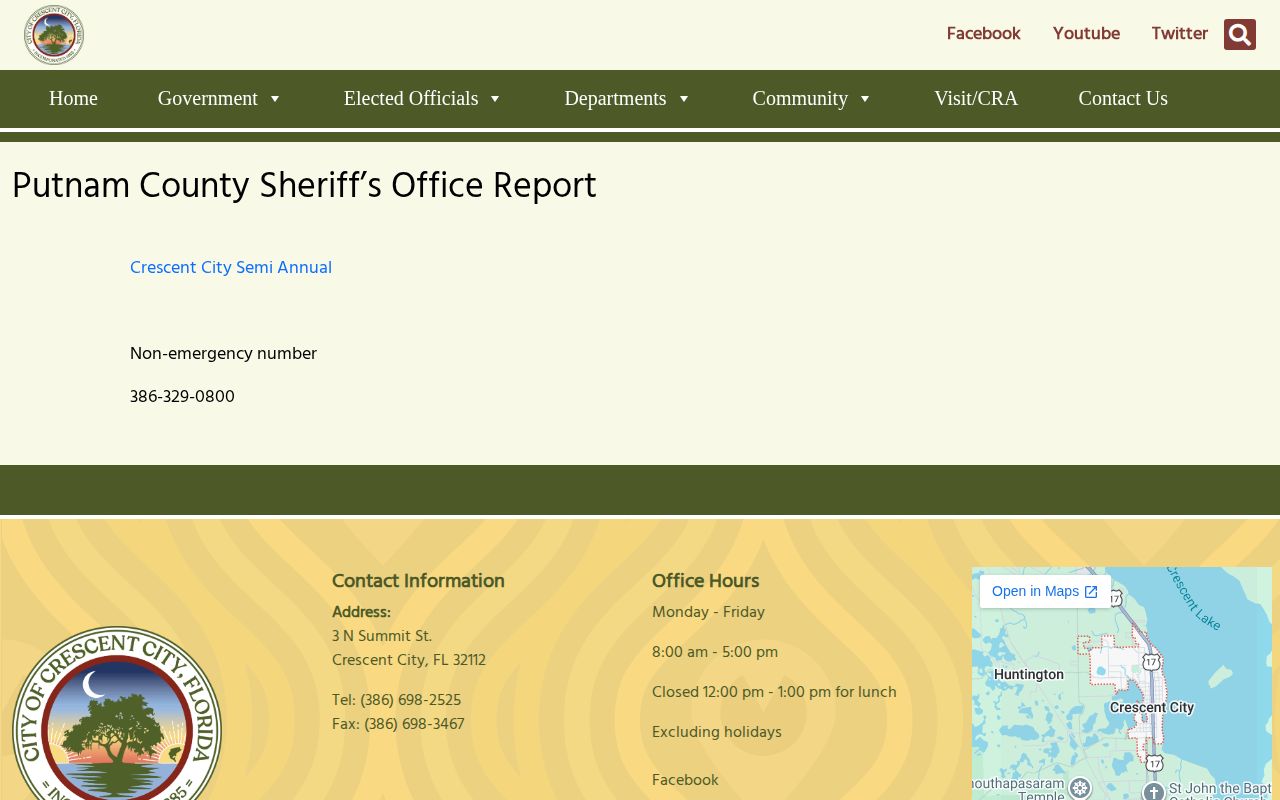Open the Contact Us menu item
The height and width of the screenshot is (800, 1280).
1123,98
